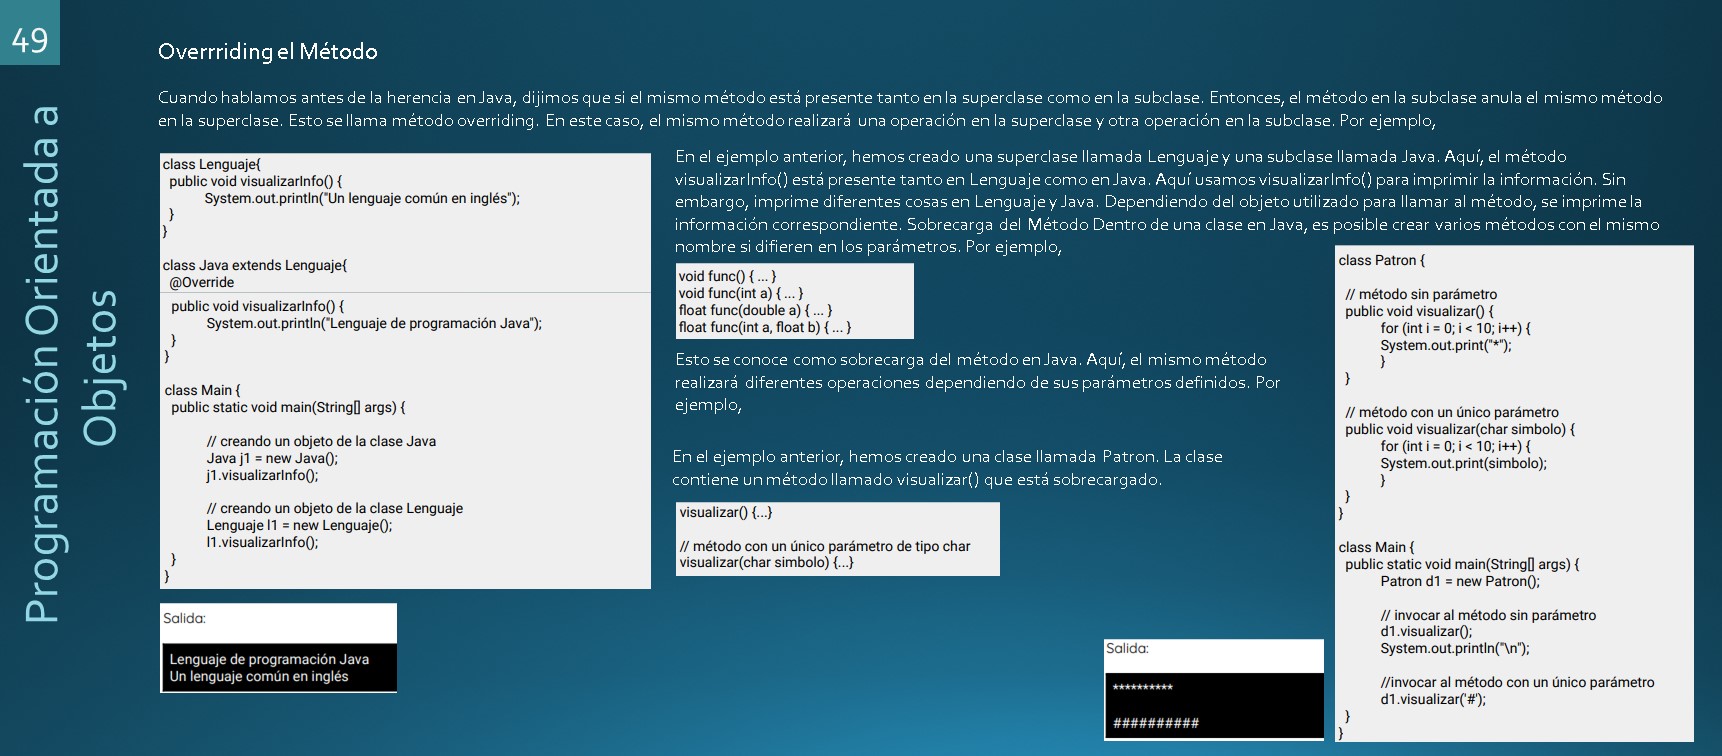Select the row of asterisks in output
The width and height of the screenshot is (1722, 756).
pyautogui.click(x=1142, y=688)
